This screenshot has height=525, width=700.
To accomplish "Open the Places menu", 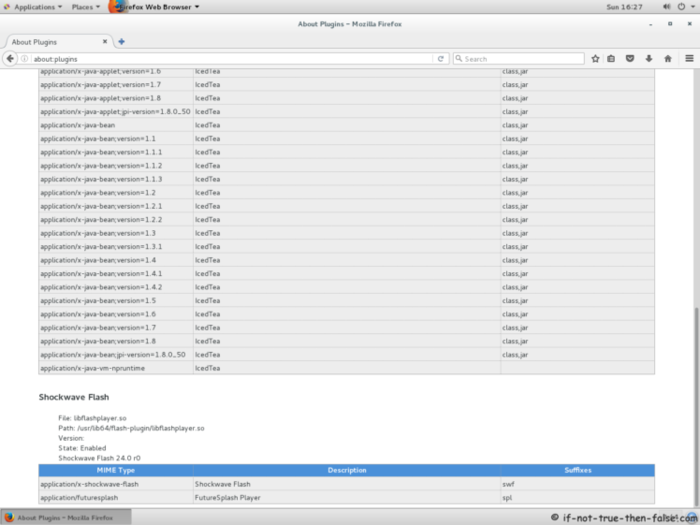I will click(86, 7).
